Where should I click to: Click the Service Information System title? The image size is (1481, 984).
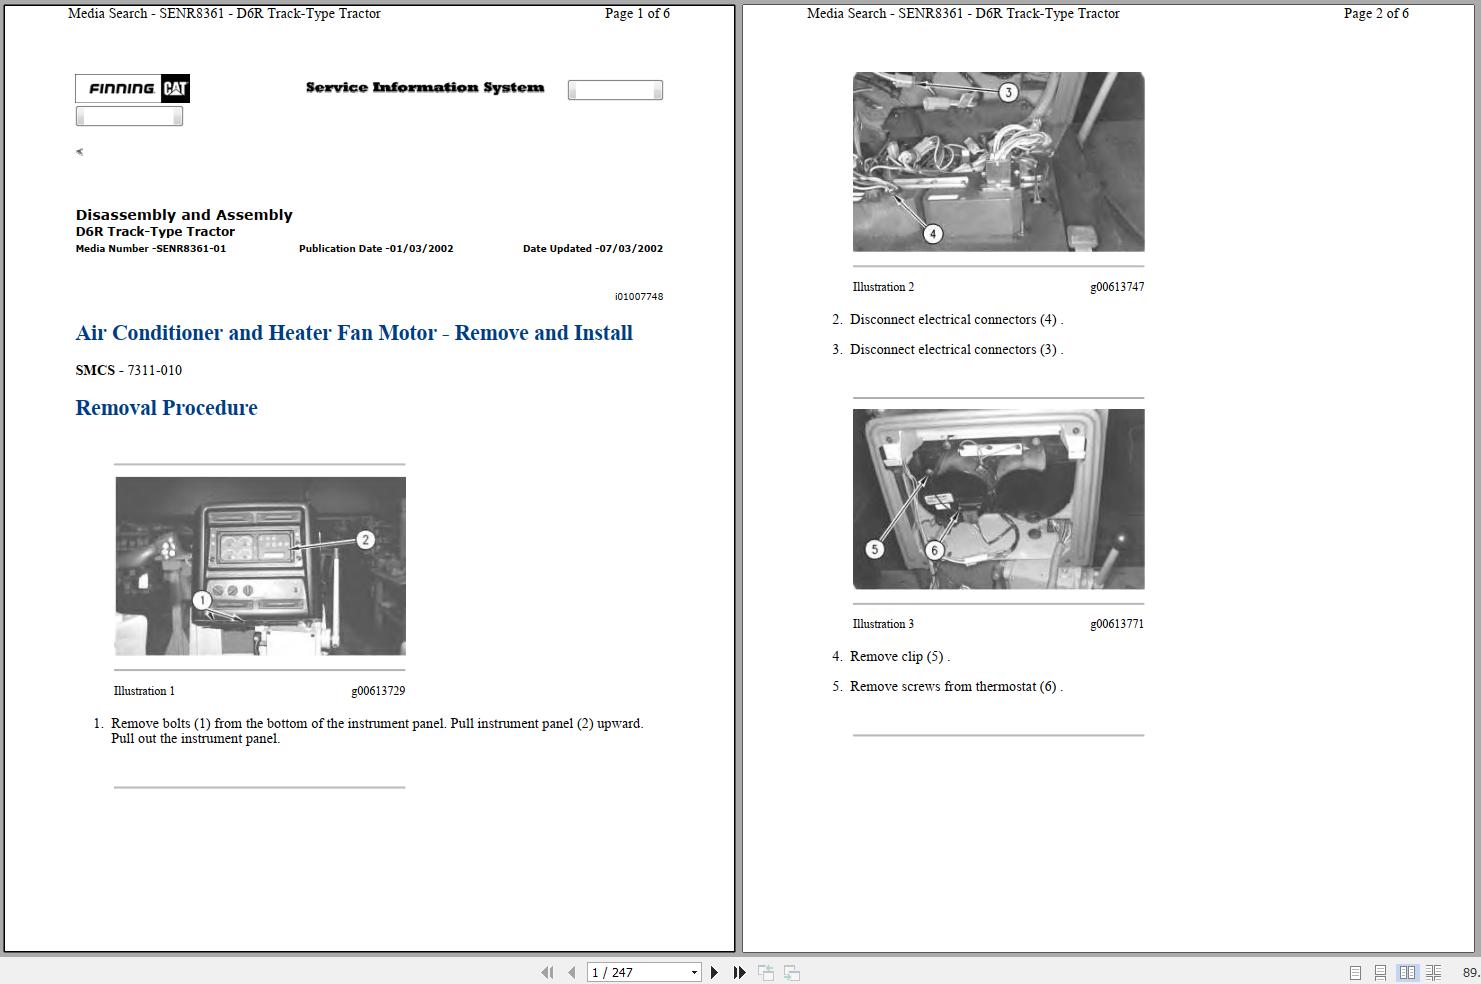(425, 87)
